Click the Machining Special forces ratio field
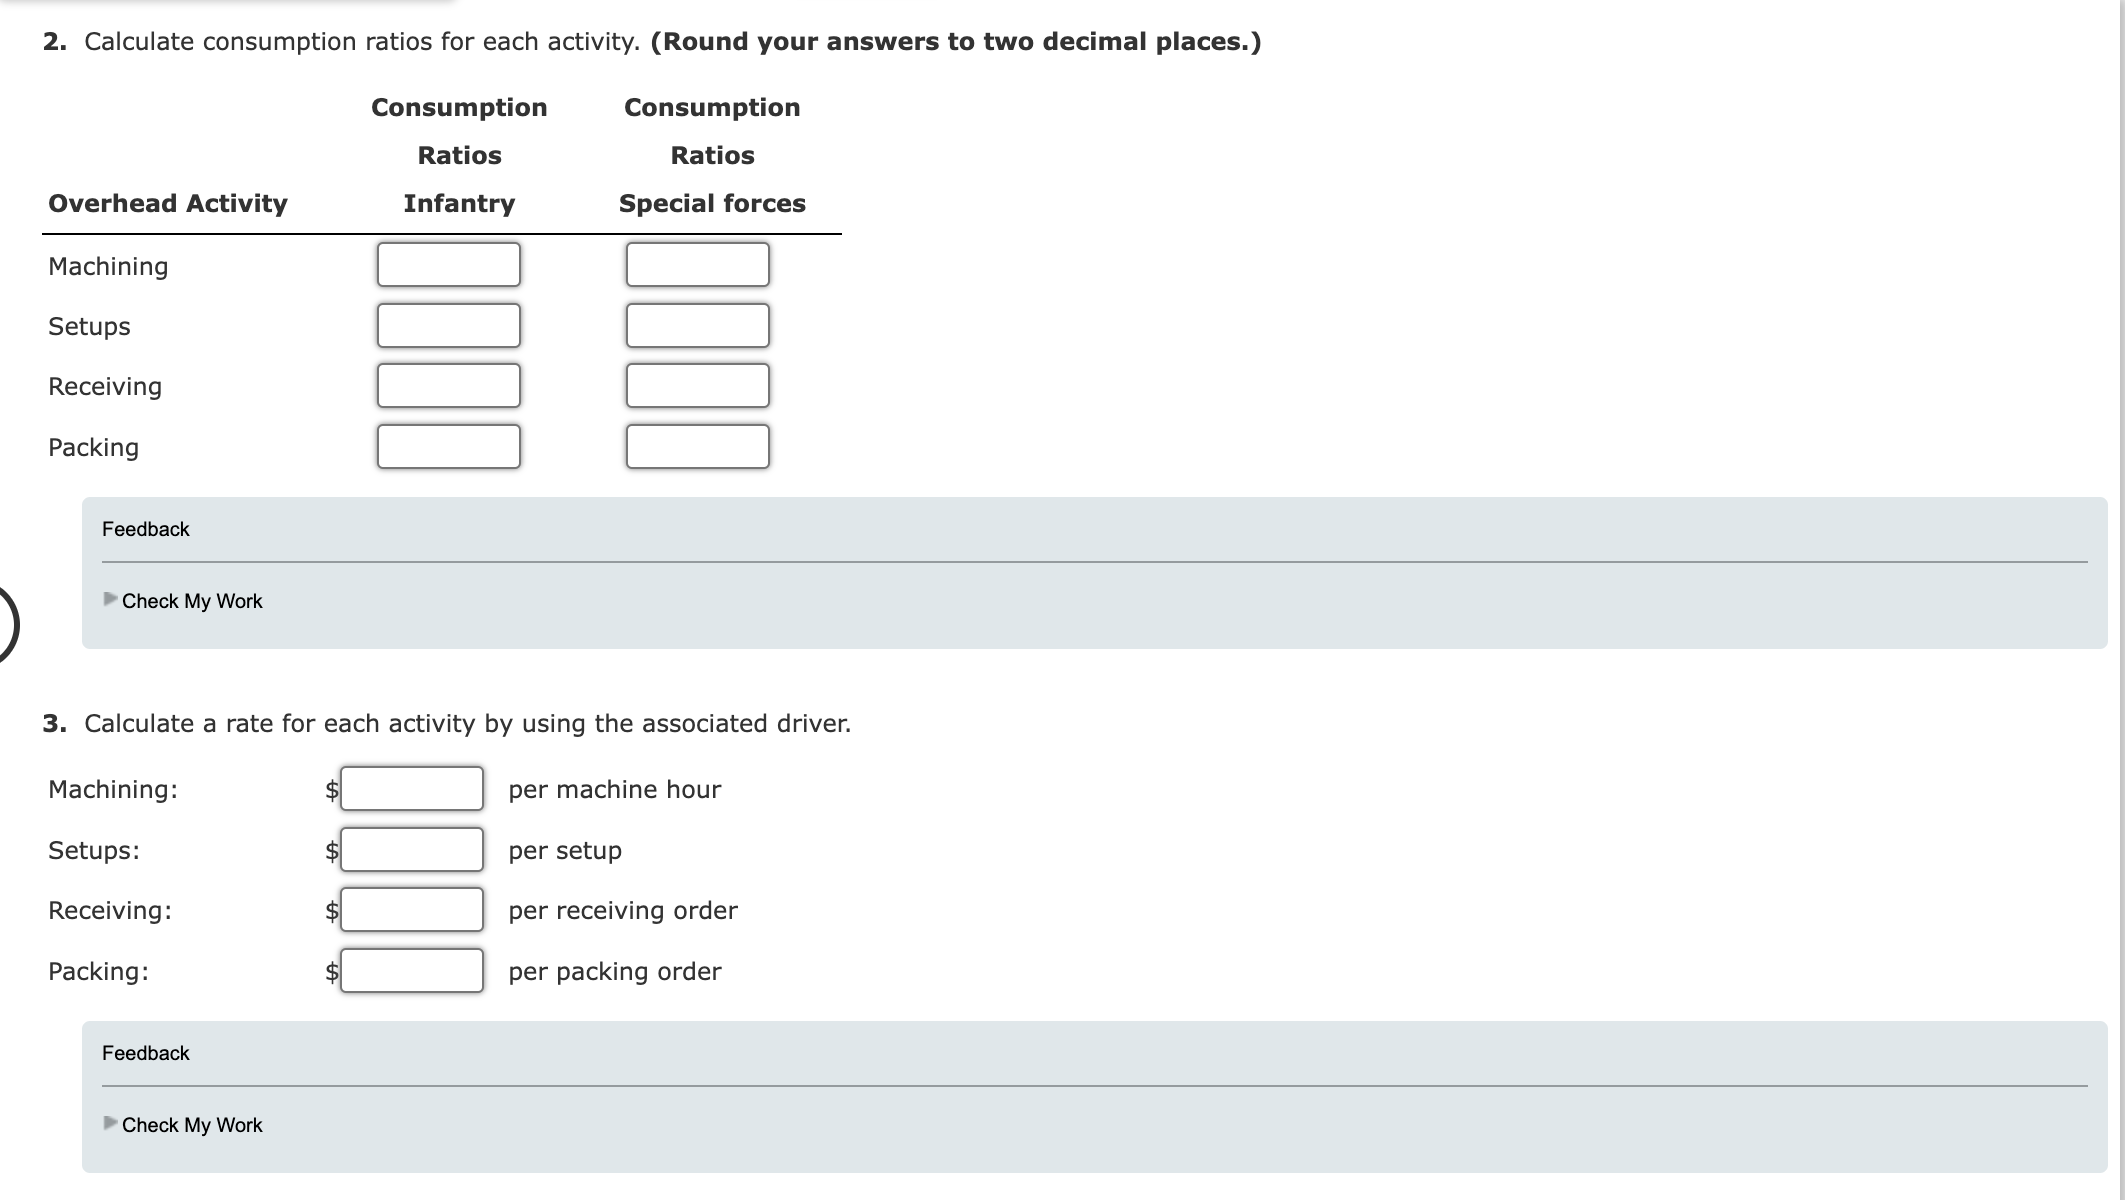The height and width of the screenshot is (1200, 2125). tap(697, 263)
